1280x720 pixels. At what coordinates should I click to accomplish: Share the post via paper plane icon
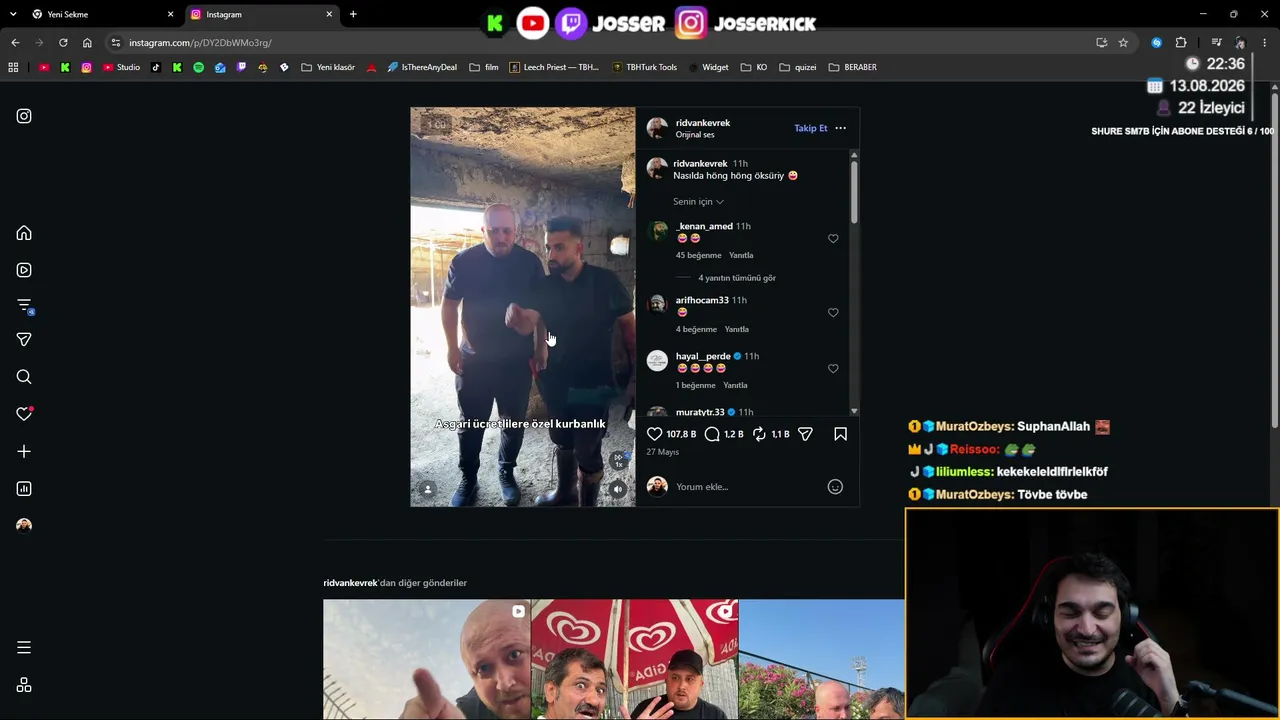pyautogui.click(x=805, y=434)
